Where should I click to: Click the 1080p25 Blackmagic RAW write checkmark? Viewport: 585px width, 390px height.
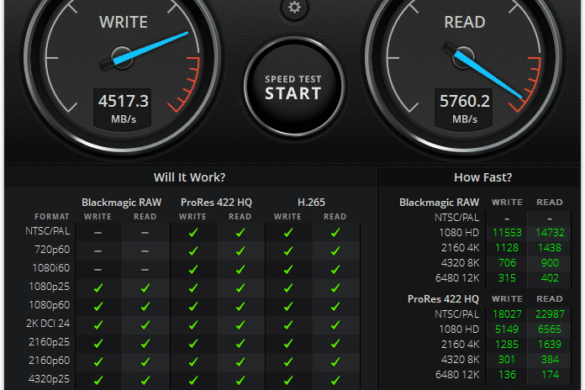[x=98, y=288]
